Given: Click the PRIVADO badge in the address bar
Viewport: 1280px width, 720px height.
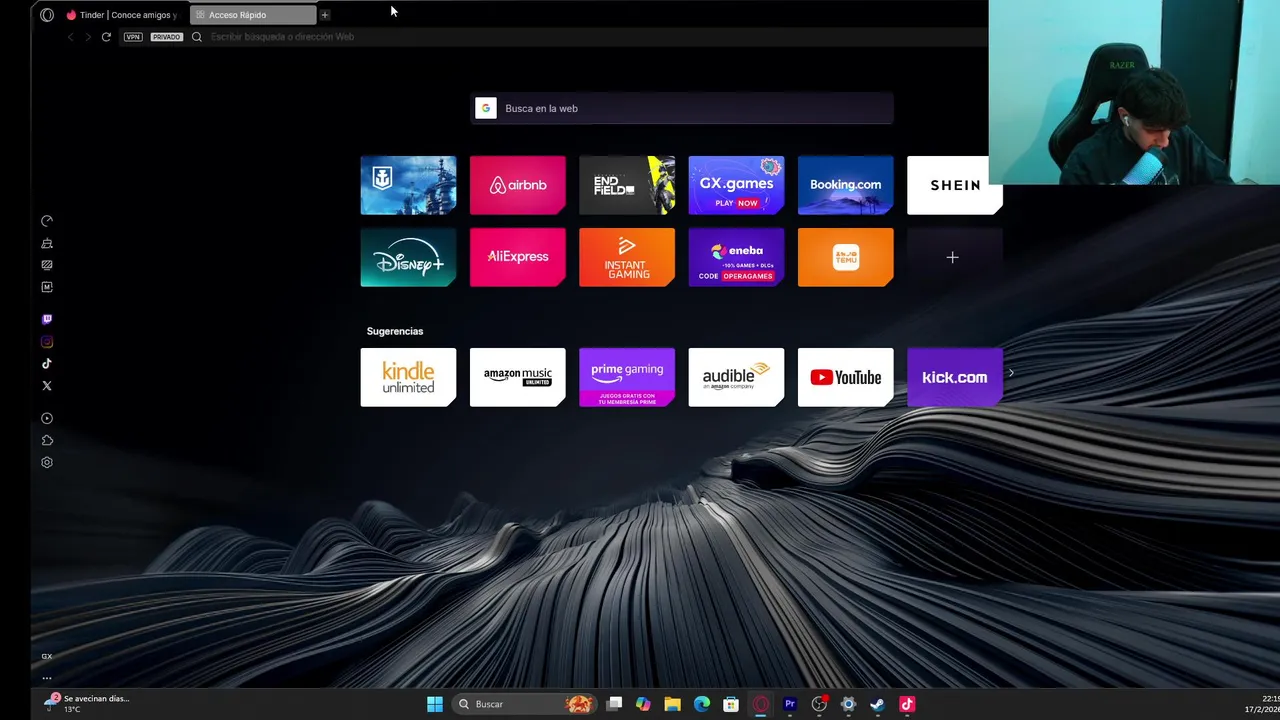Looking at the screenshot, I should (166, 37).
